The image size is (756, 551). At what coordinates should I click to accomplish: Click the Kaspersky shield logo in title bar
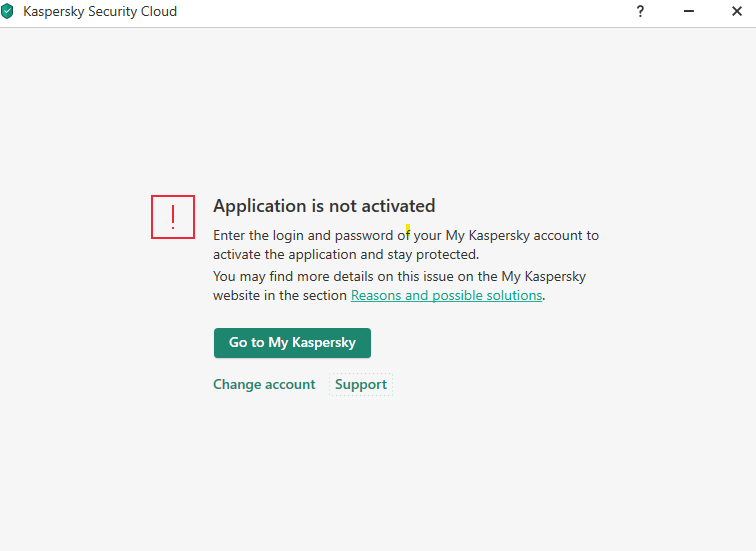pyautogui.click(x=8, y=12)
